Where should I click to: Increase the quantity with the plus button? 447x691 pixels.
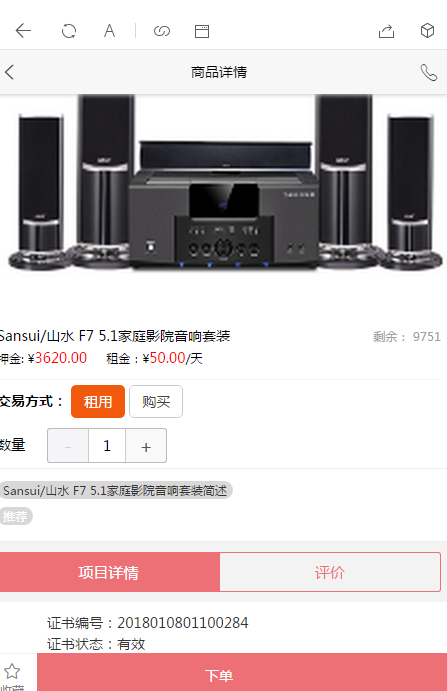click(x=146, y=446)
